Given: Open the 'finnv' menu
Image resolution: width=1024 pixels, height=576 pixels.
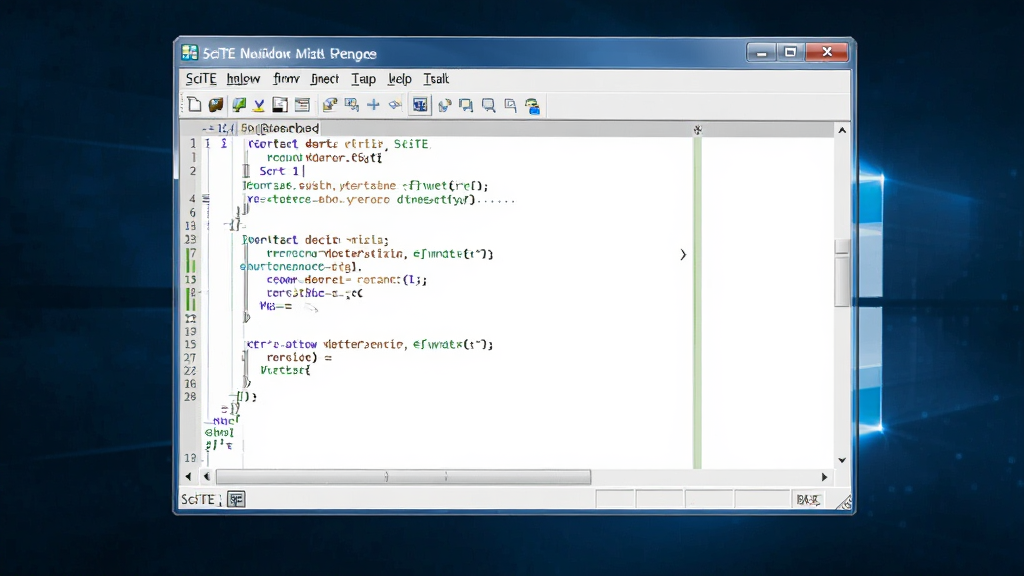Looking at the screenshot, I should coord(286,79).
